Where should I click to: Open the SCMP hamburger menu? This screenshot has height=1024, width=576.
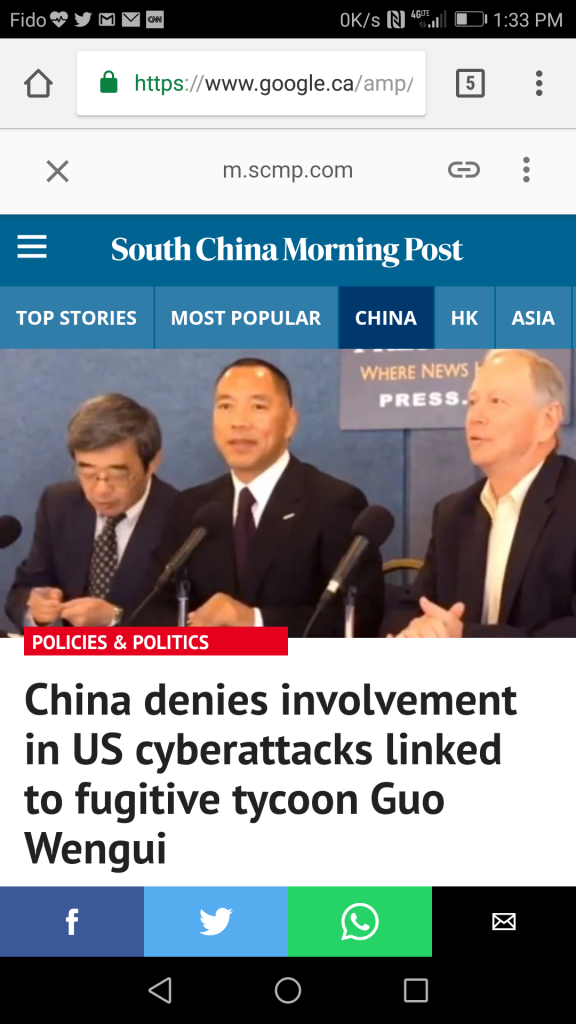31,248
